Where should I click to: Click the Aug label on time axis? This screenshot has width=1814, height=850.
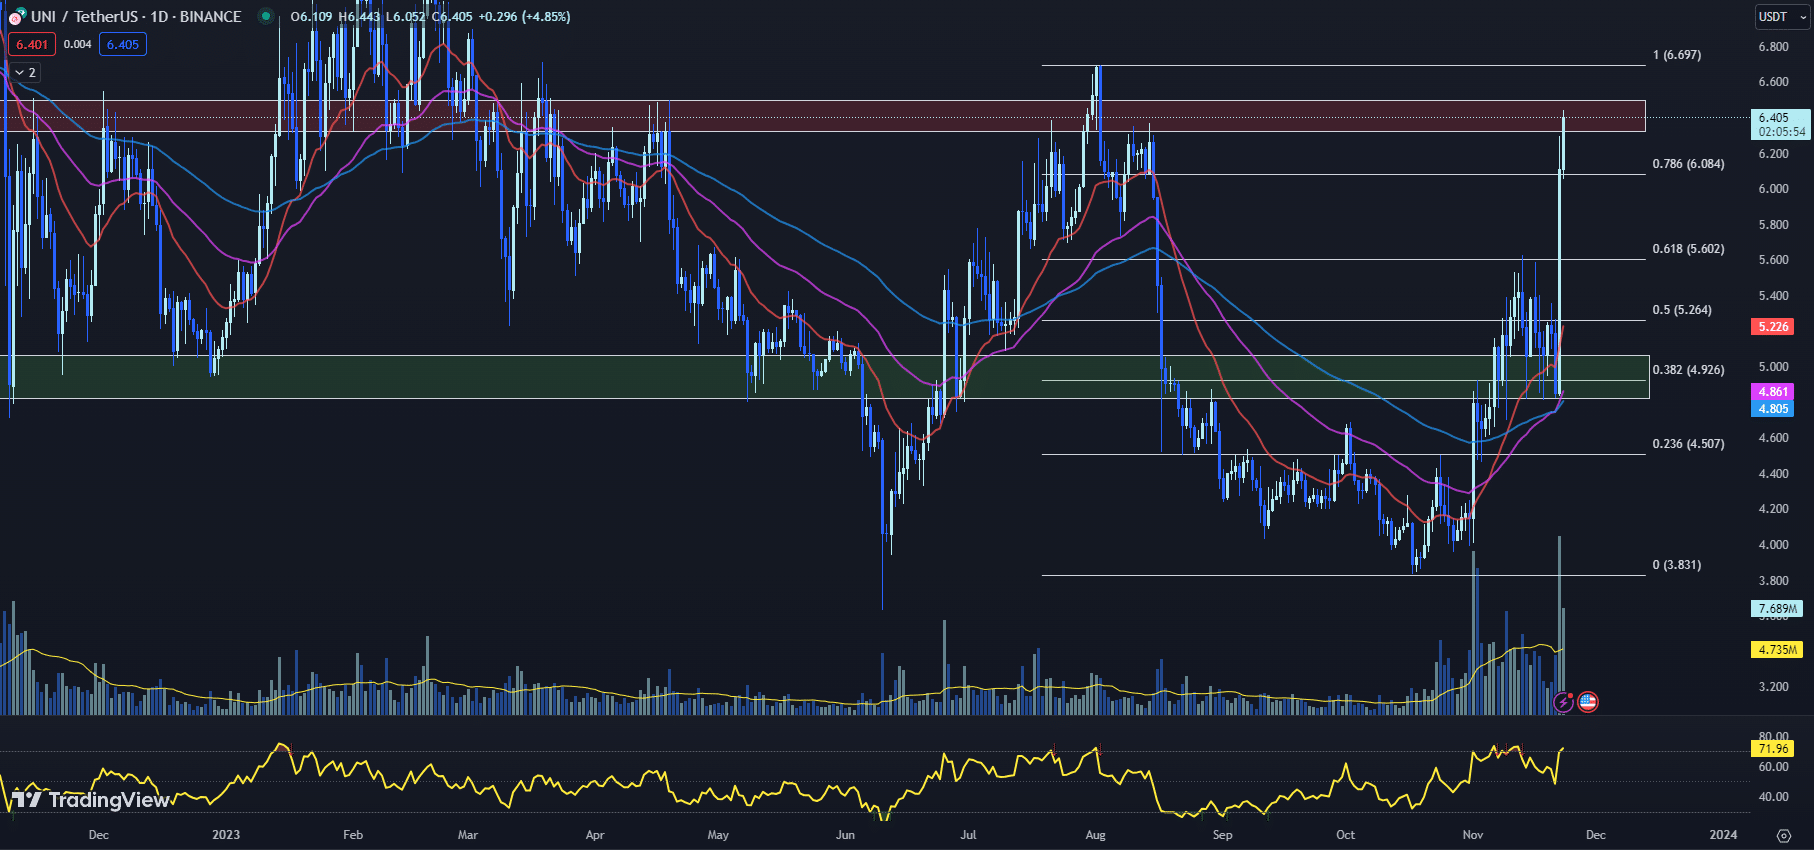[x=1095, y=834]
